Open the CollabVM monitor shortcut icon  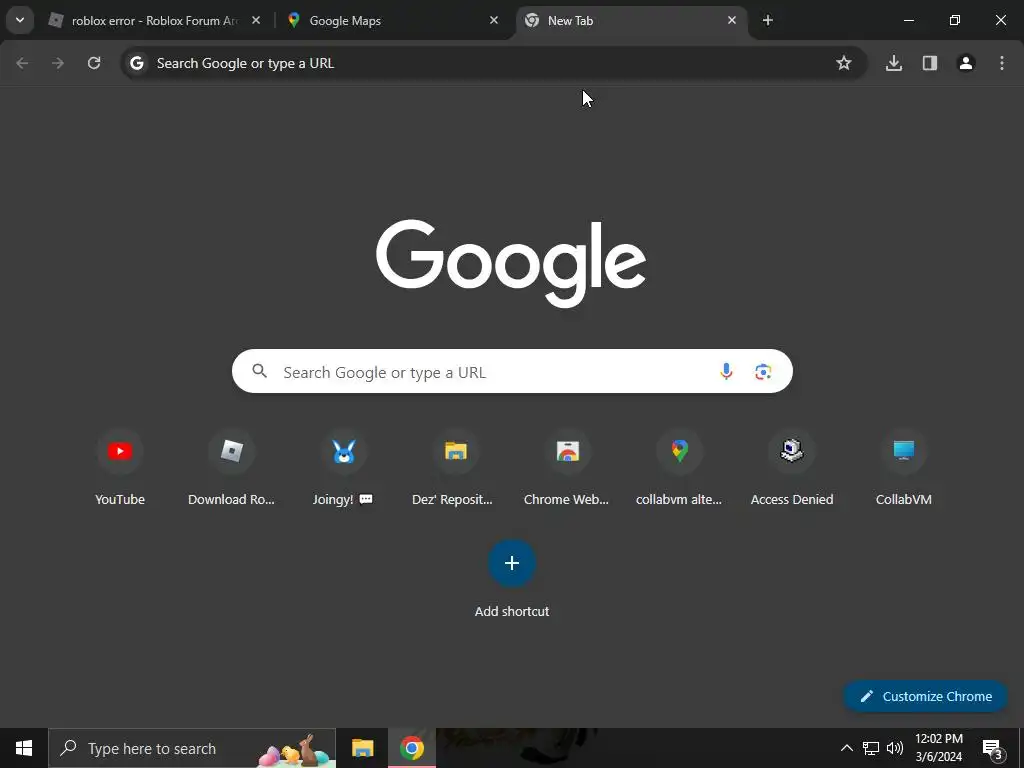903,451
